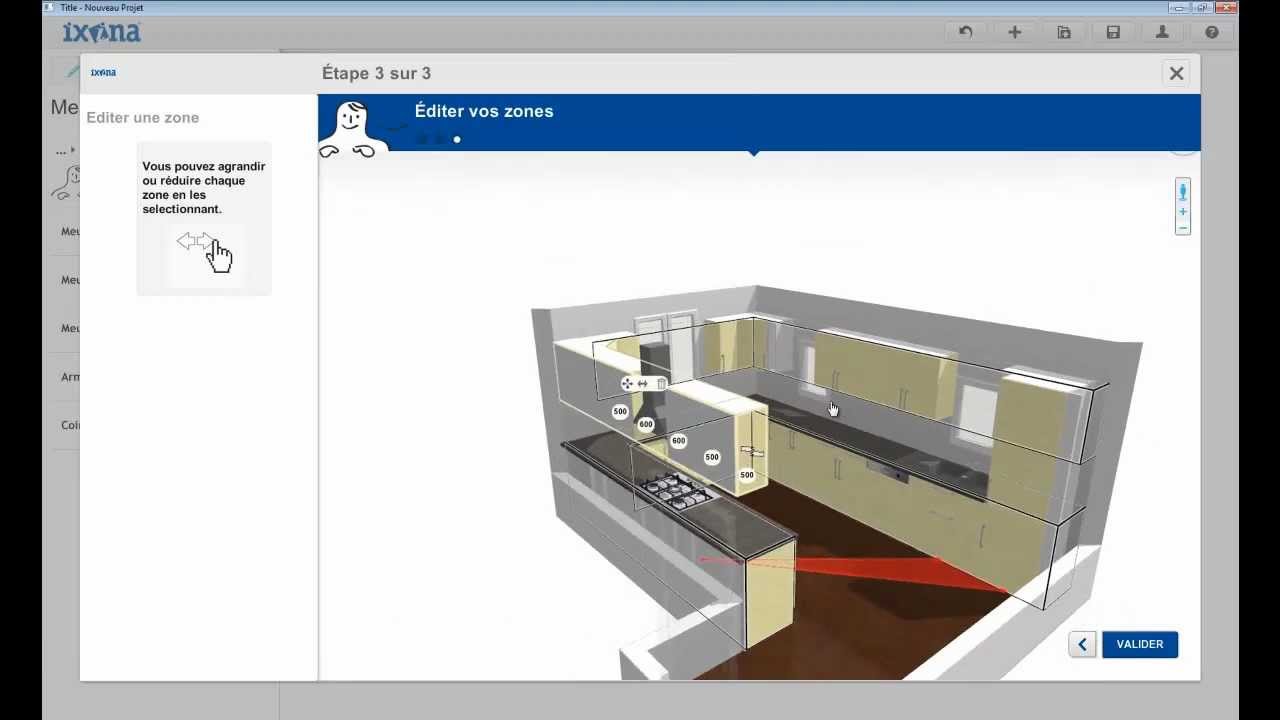Delete the zone with the trash icon
The image size is (1280, 720).
point(660,384)
